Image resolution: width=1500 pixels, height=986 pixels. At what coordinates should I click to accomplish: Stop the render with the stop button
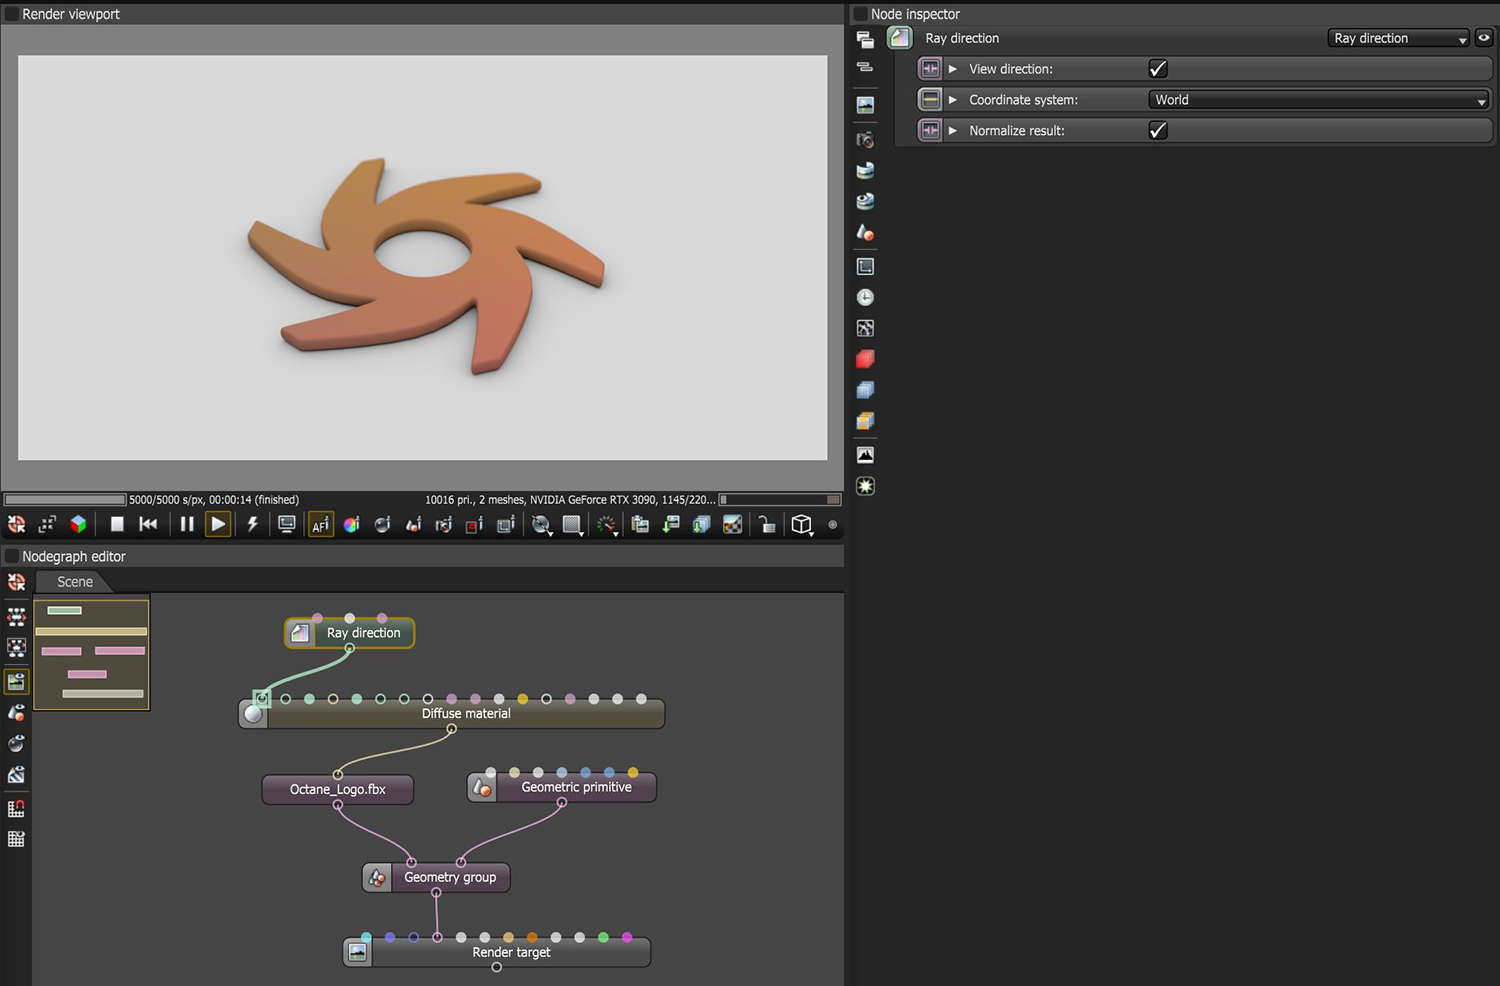pos(117,524)
